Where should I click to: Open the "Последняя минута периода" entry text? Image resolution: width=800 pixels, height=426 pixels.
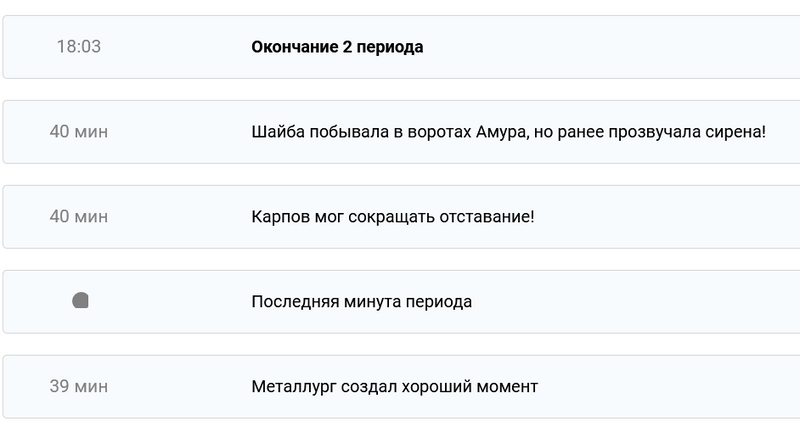tap(361, 301)
